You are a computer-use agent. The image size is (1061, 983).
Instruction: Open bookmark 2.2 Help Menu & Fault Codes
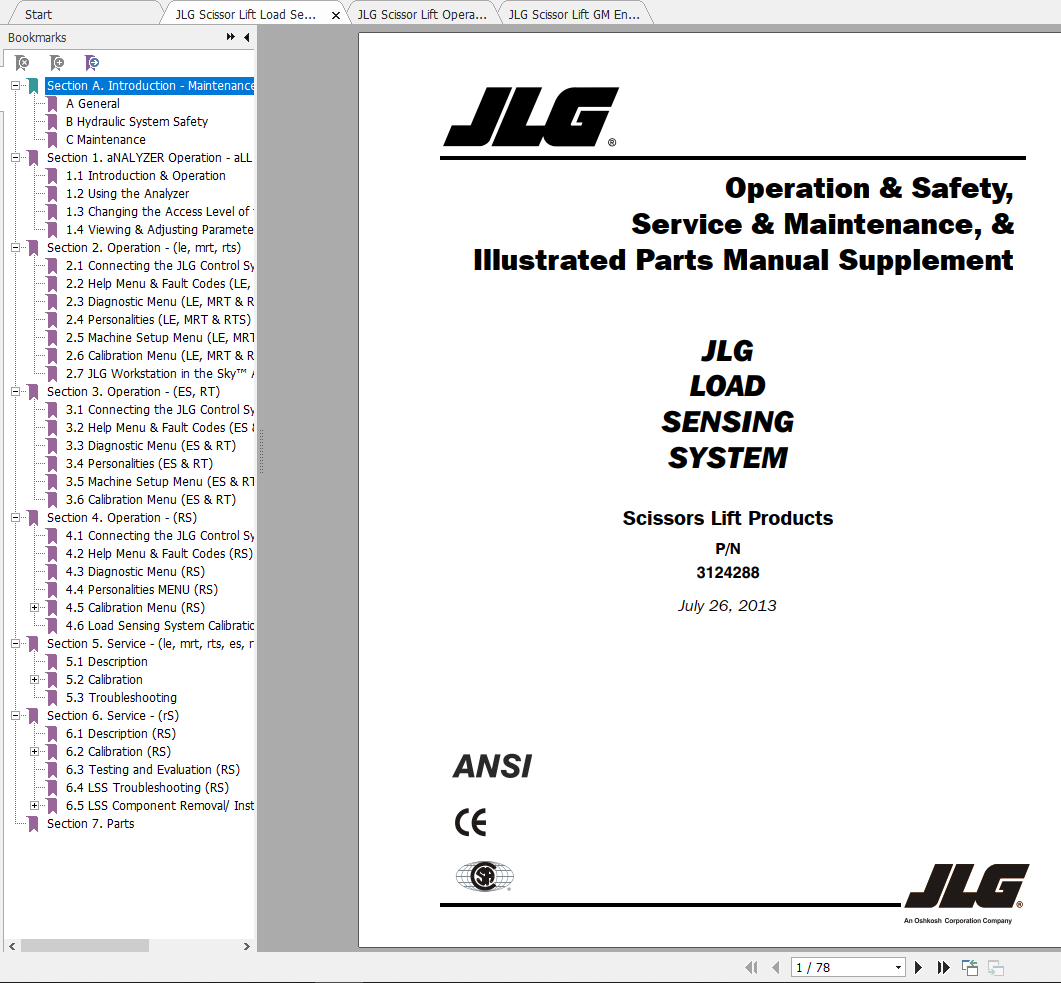(158, 283)
